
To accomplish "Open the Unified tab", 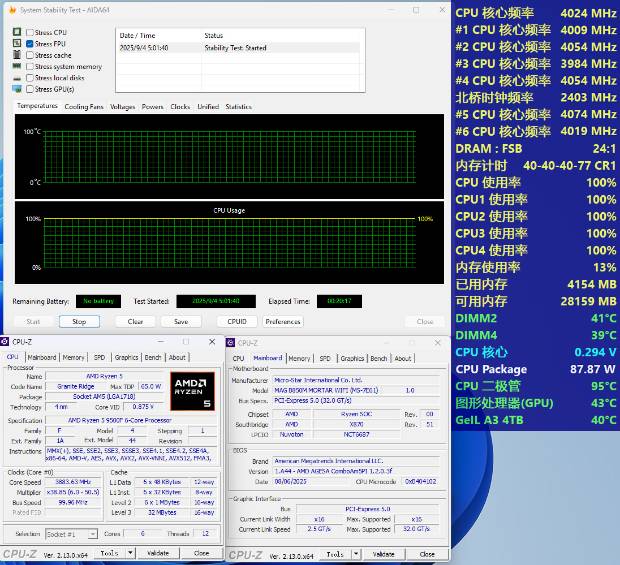I will pos(208,107).
